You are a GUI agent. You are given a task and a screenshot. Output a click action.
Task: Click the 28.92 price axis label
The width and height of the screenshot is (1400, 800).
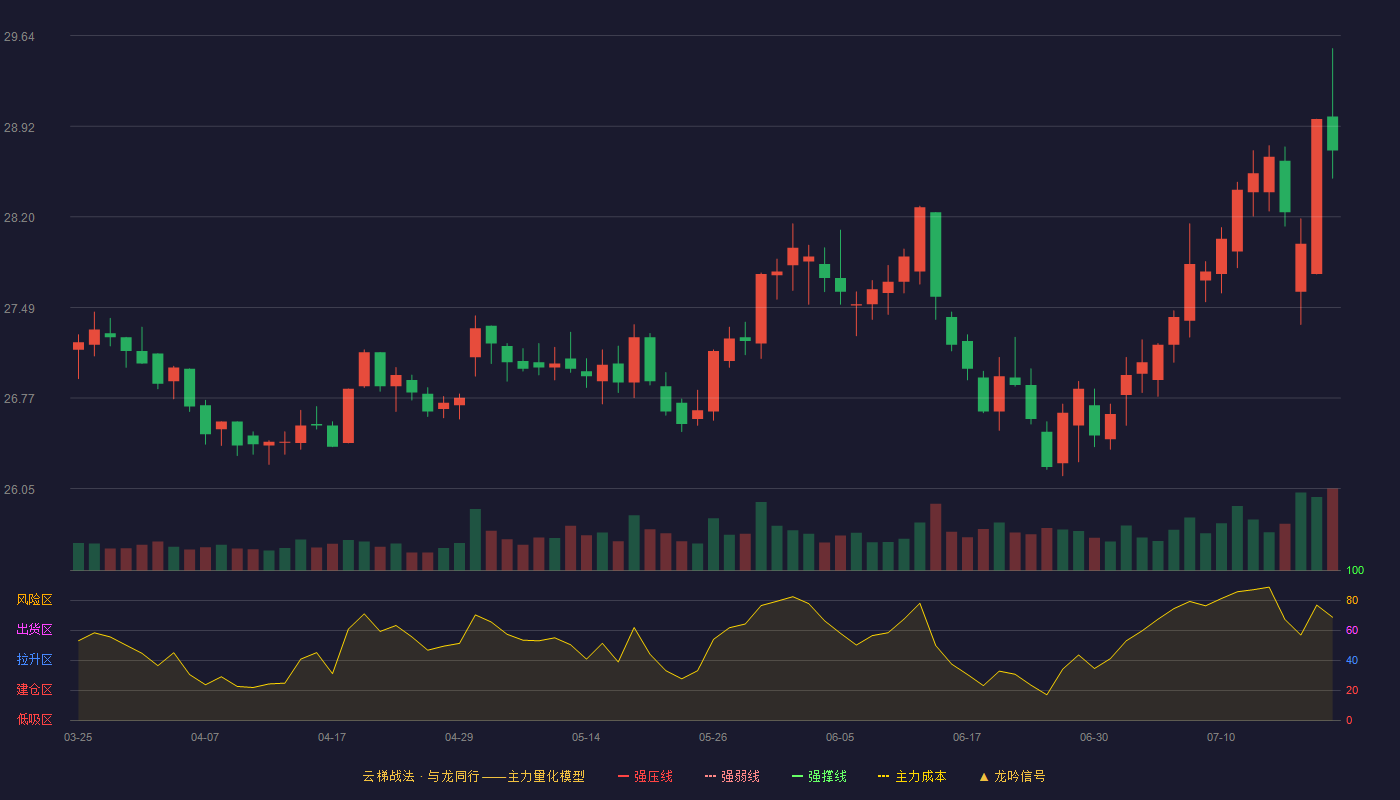point(19,128)
